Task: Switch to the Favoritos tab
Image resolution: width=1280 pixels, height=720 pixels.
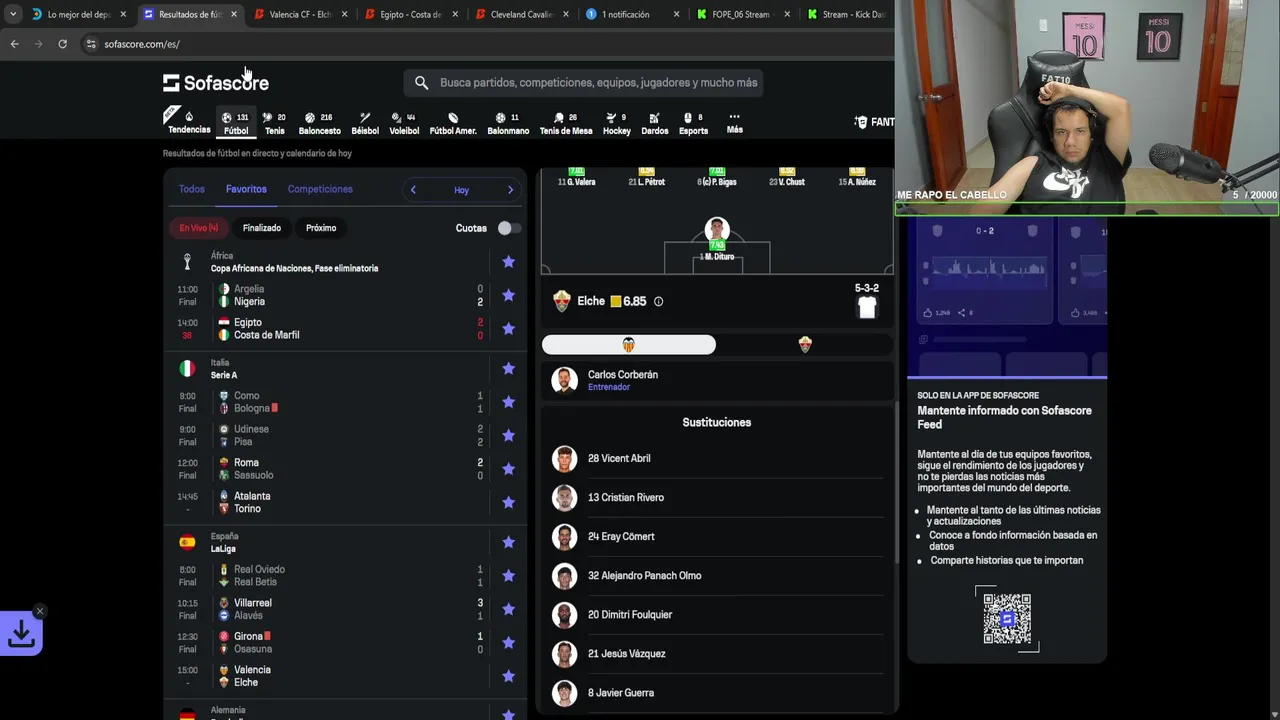Action: (246, 189)
